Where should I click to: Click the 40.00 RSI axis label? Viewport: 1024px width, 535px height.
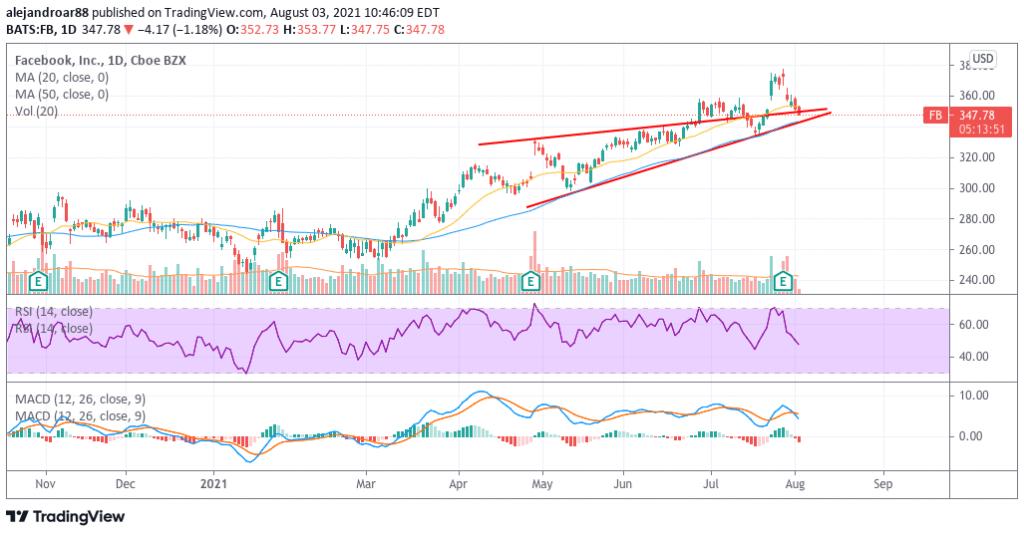(x=973, y=356)
